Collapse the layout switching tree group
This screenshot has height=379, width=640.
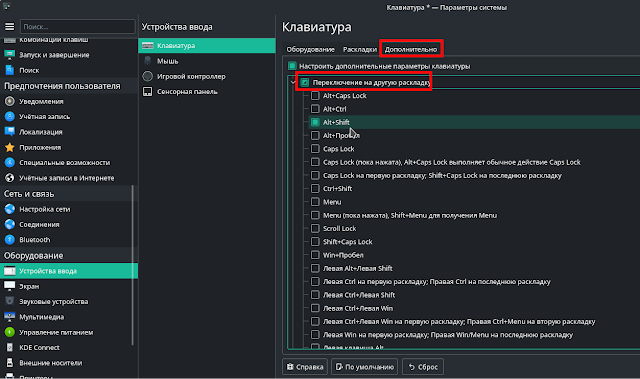coord(293,82)
